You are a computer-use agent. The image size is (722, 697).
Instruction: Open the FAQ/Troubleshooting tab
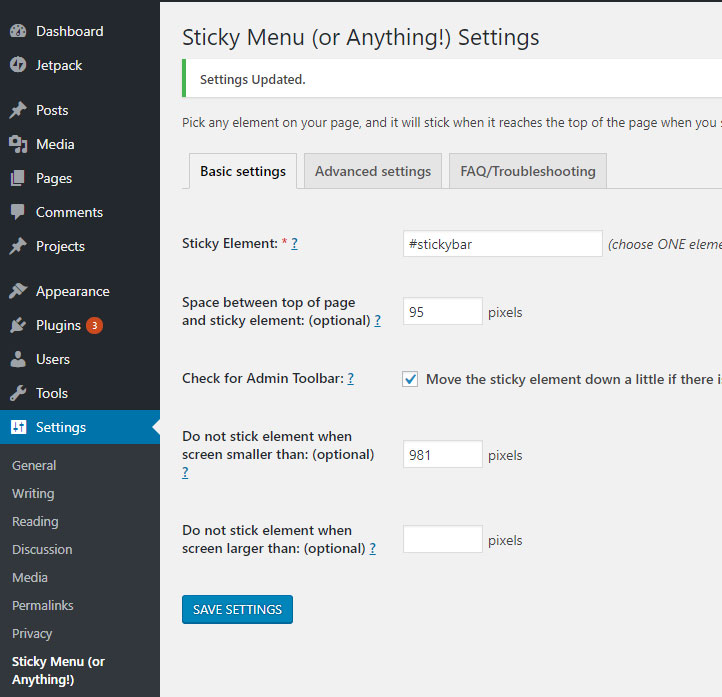click(528, 171)
